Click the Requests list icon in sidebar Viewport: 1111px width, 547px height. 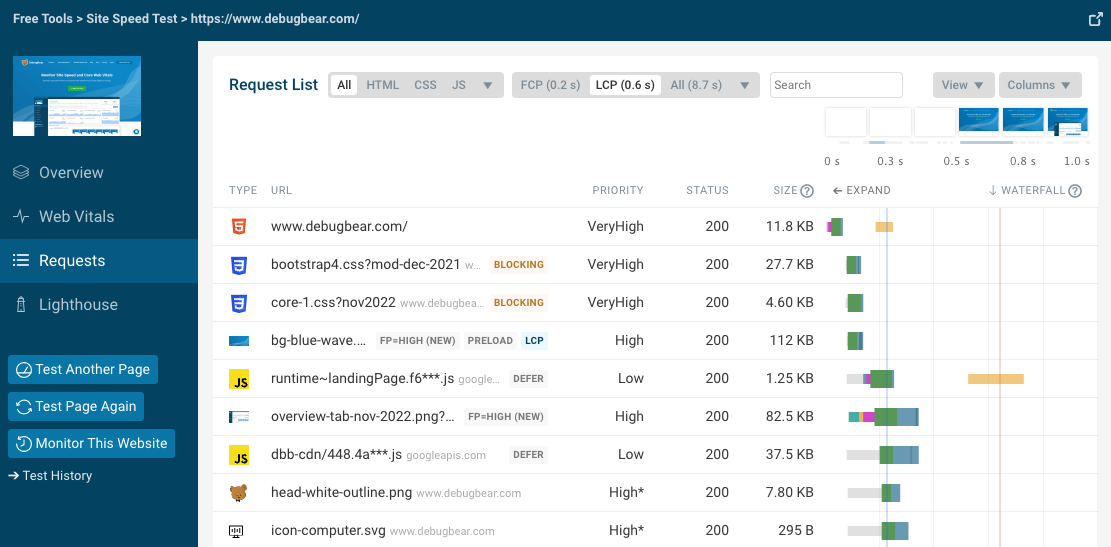point(21,261)
